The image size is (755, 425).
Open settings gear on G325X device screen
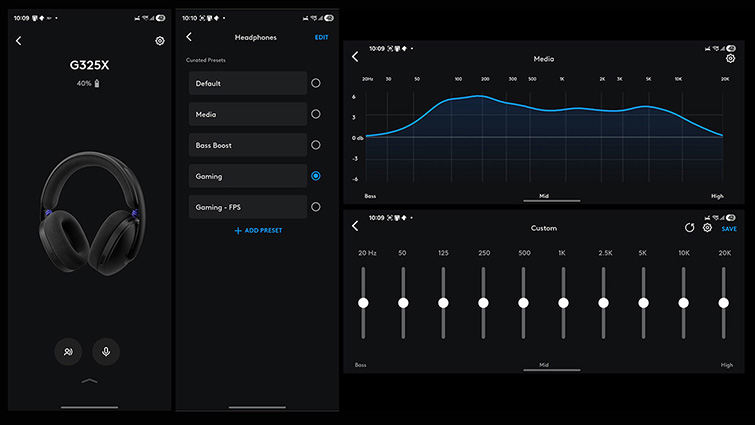160,41
